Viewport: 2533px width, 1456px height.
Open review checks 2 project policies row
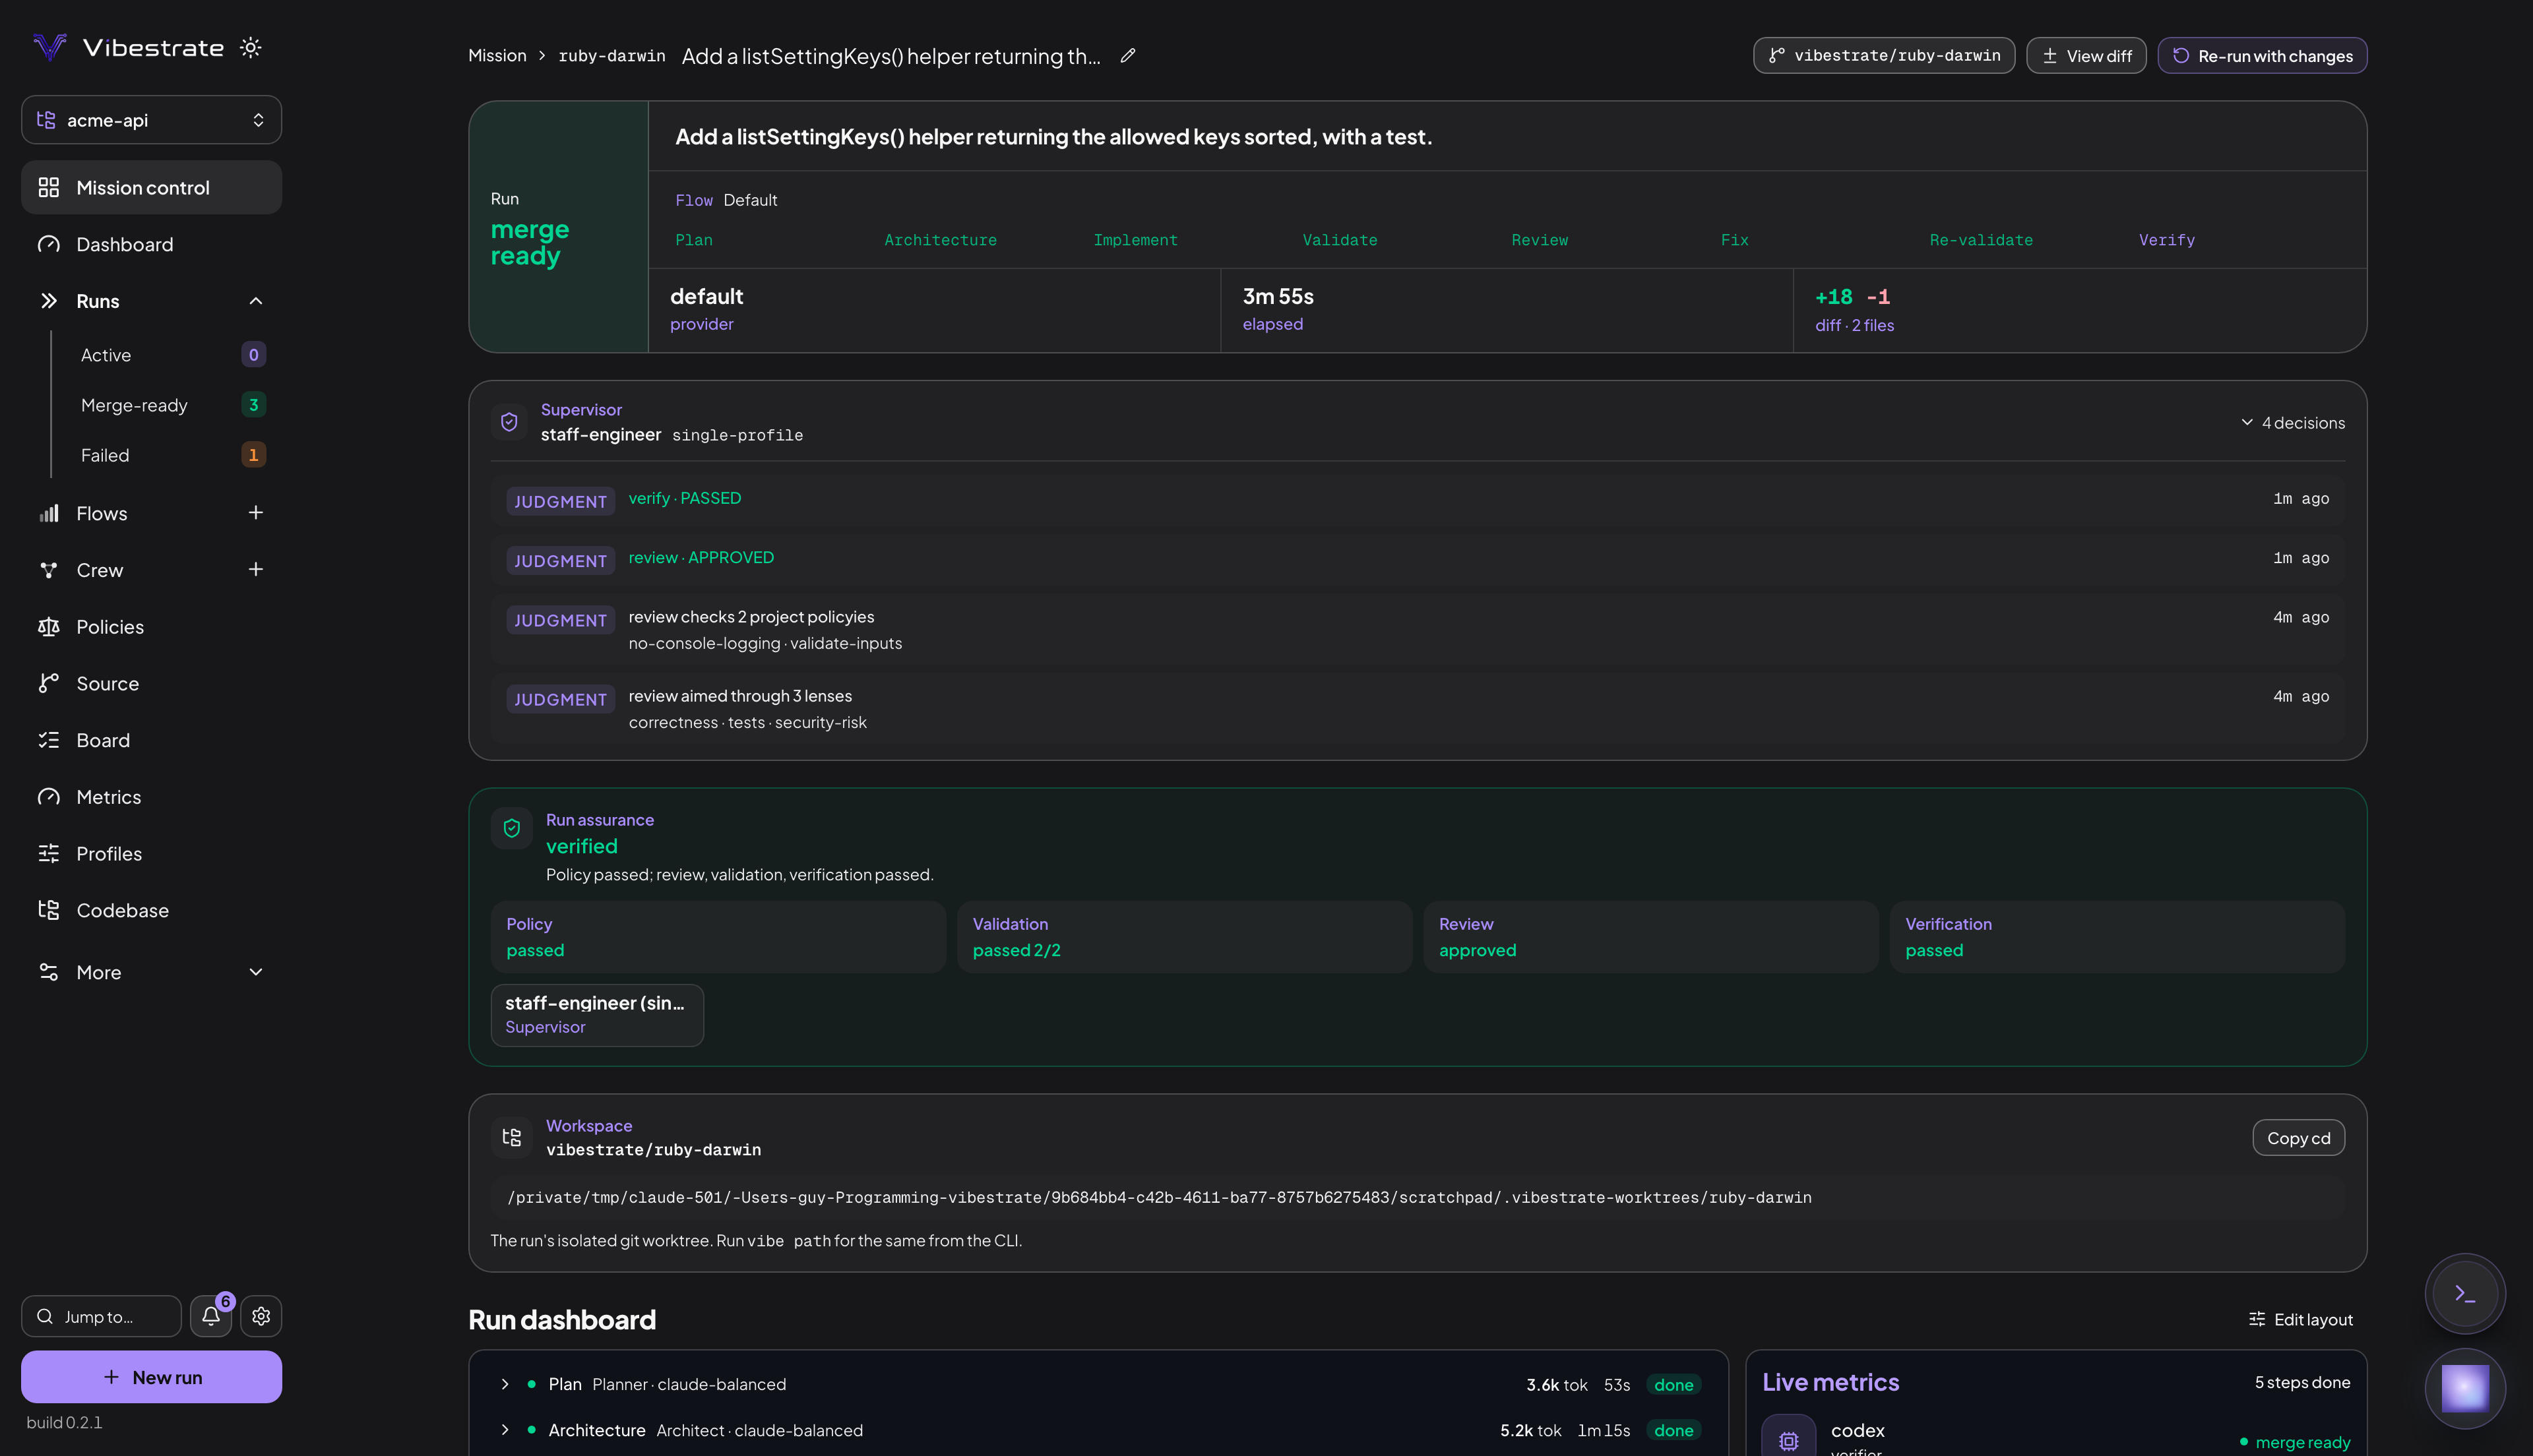(x=1418, y=629)
